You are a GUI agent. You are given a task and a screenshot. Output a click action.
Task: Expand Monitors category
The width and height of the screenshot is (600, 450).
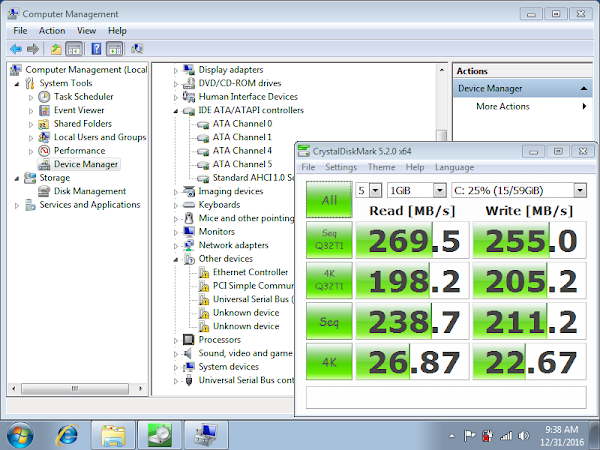click(176, 232)
